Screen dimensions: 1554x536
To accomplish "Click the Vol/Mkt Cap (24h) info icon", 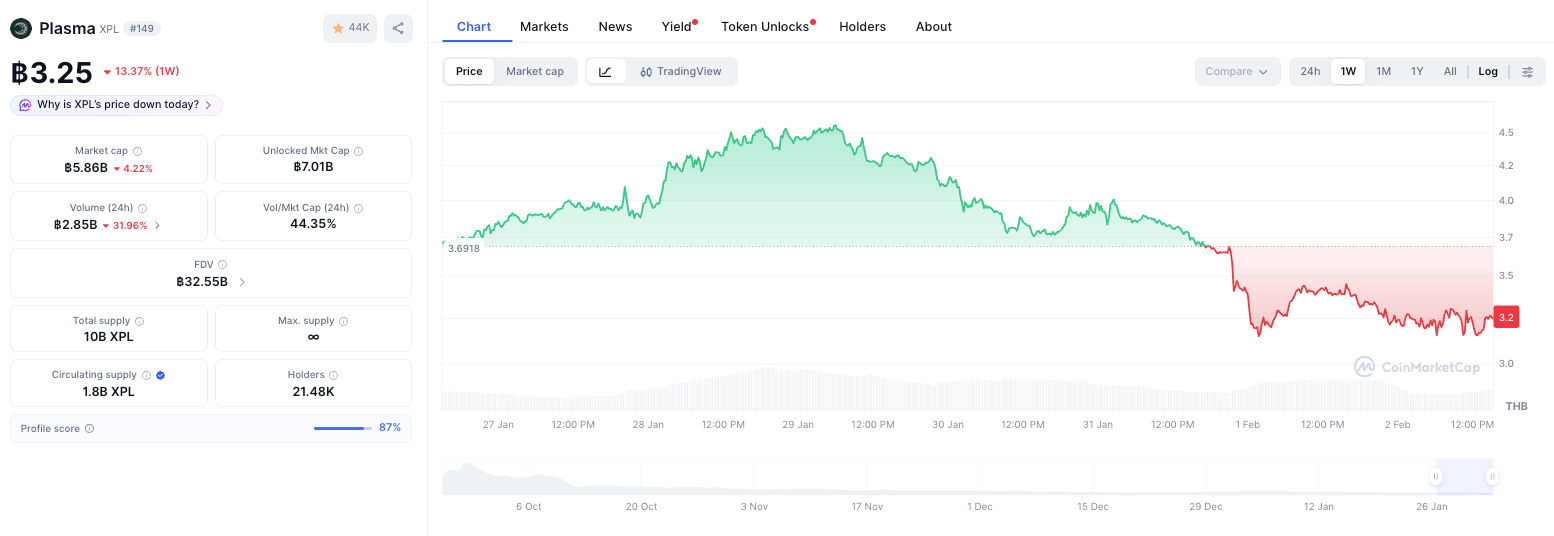I will 358,208.
